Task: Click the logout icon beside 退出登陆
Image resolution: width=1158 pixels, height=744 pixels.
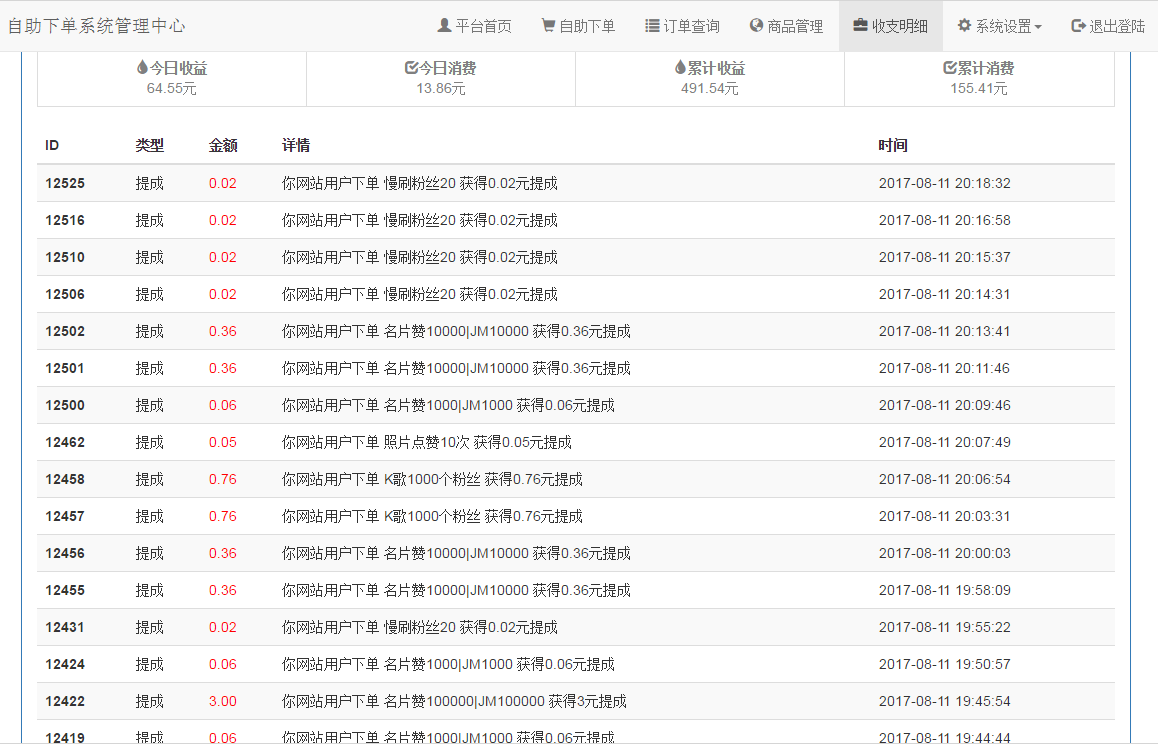Action: [1078, 26]
